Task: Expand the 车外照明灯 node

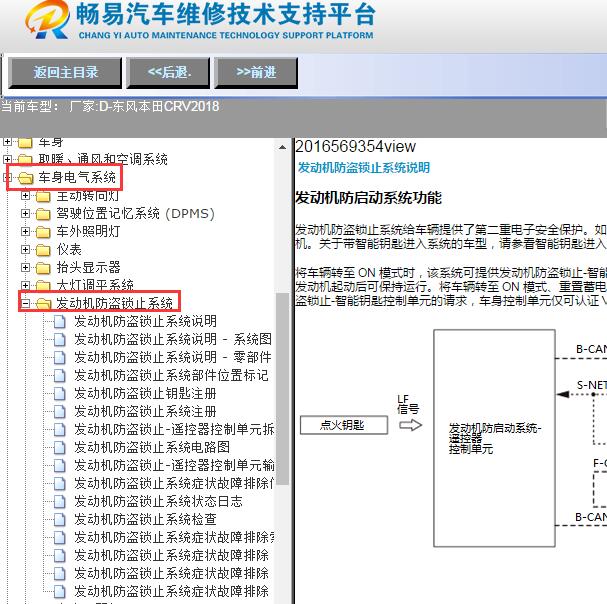Action: click(26, 232)
